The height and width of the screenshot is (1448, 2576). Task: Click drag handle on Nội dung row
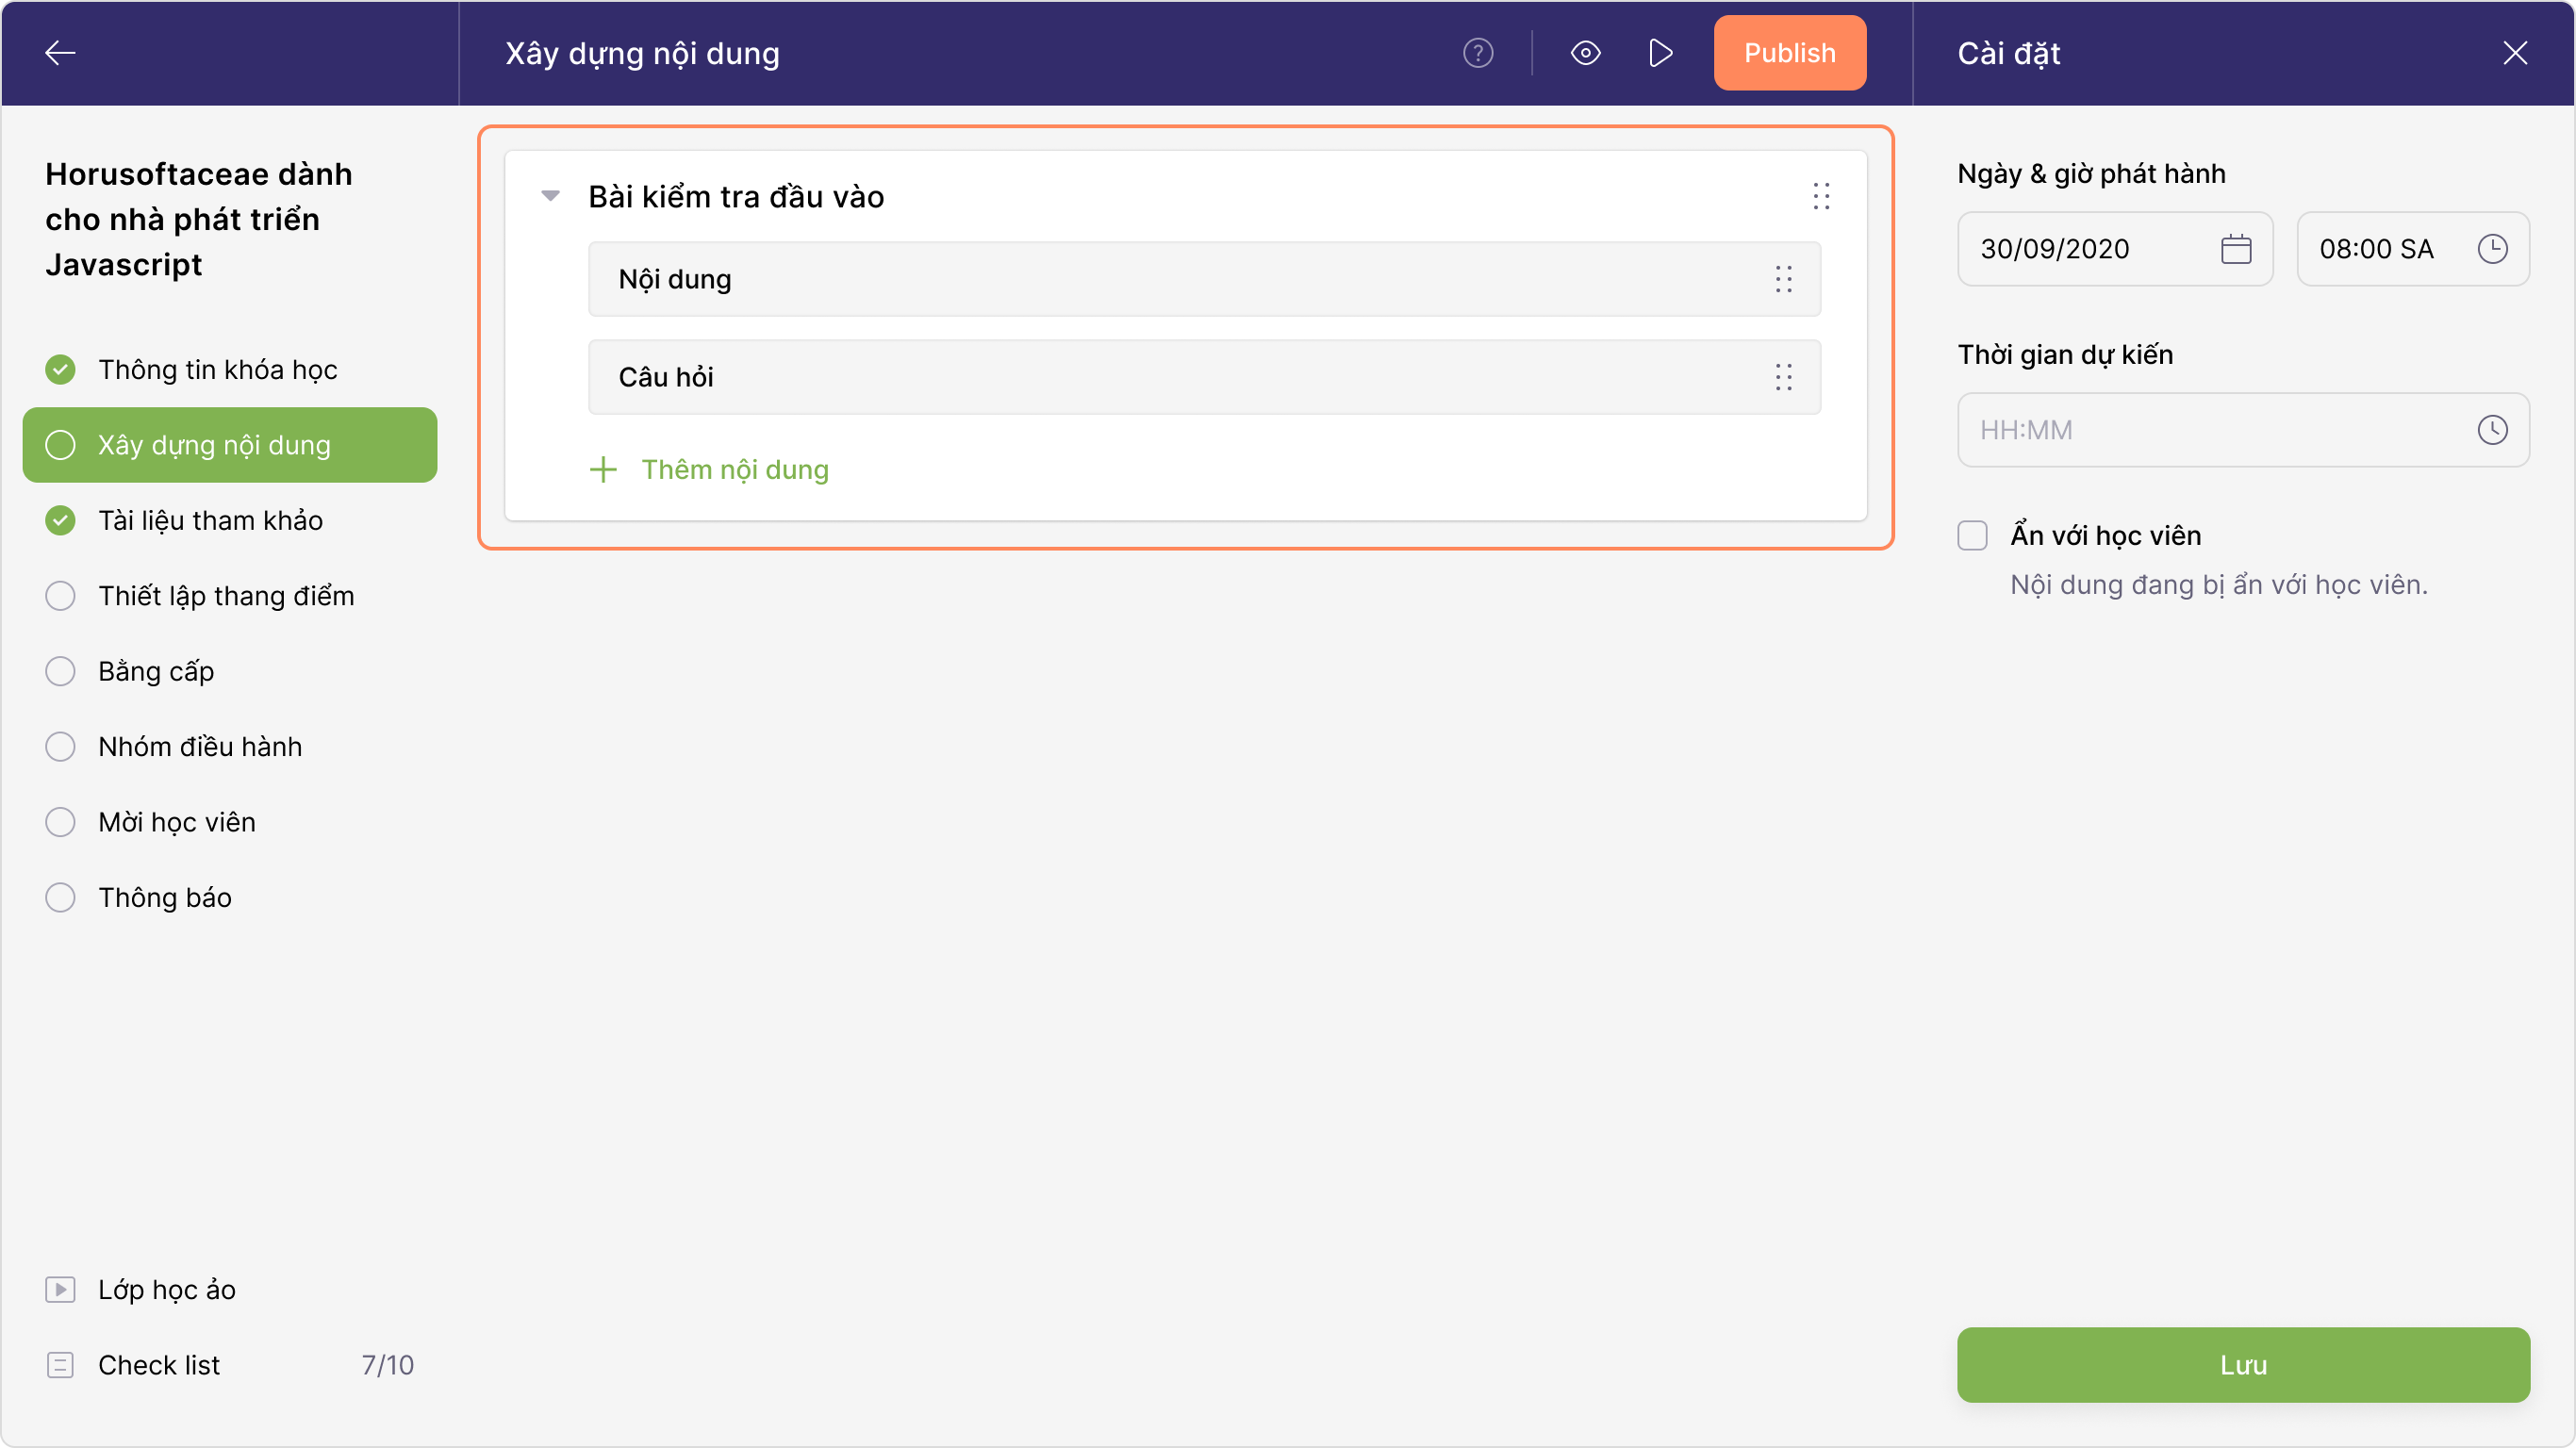[1783, 279]
